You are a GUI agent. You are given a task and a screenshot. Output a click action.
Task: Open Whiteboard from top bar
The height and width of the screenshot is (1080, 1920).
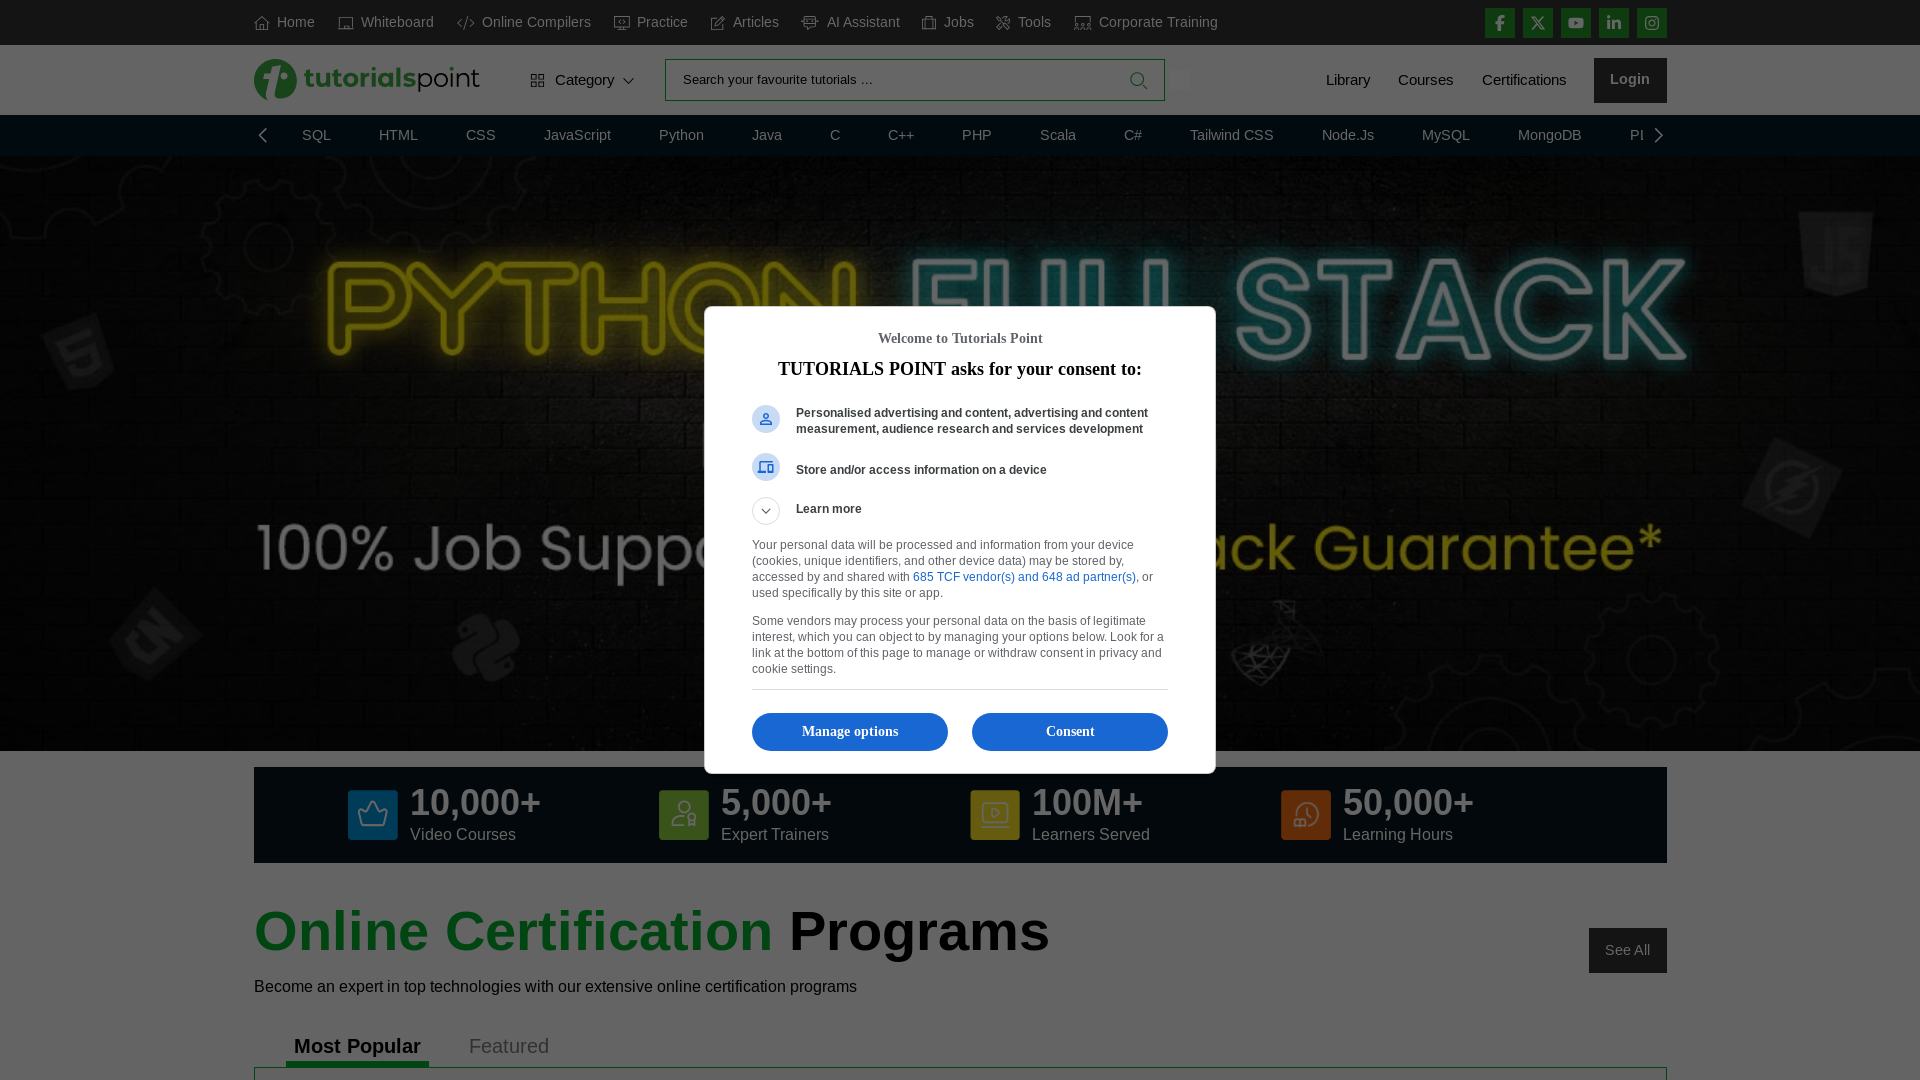tap(386, 22)
